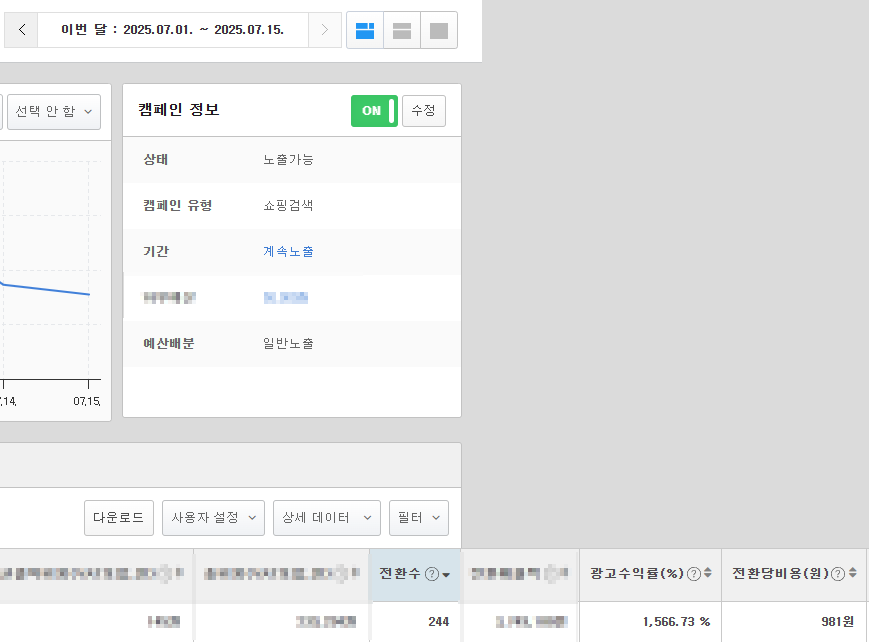Open the 계속노출 period link
Viewport: 869px width, 642px height.
pos(288,252)
